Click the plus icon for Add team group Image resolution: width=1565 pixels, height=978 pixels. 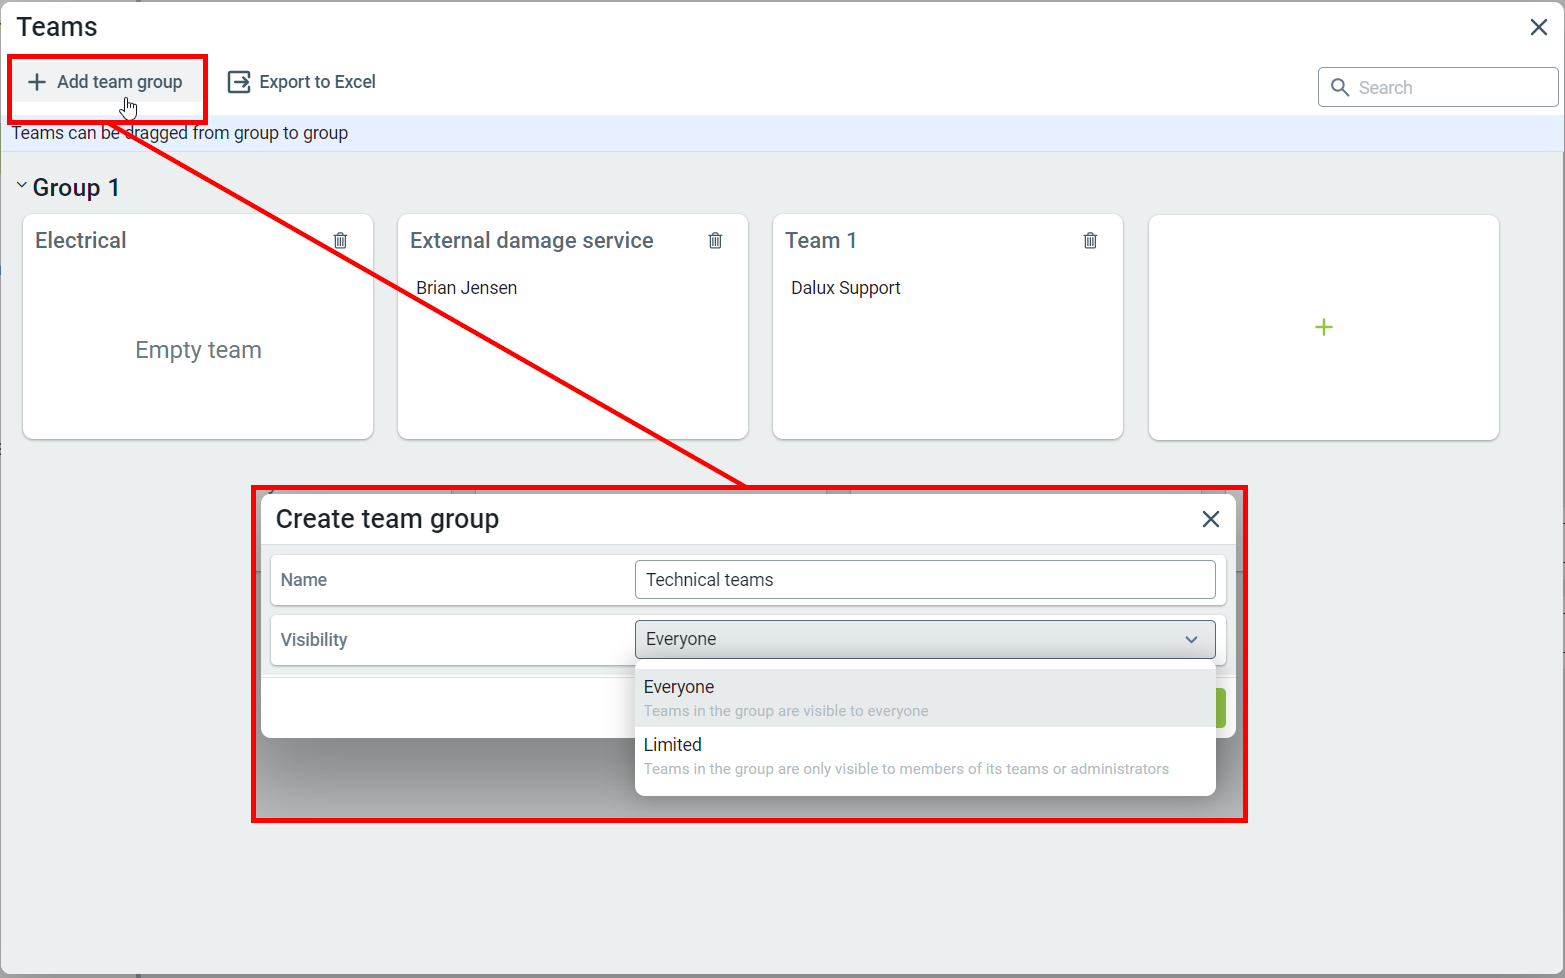coord(37,82)
